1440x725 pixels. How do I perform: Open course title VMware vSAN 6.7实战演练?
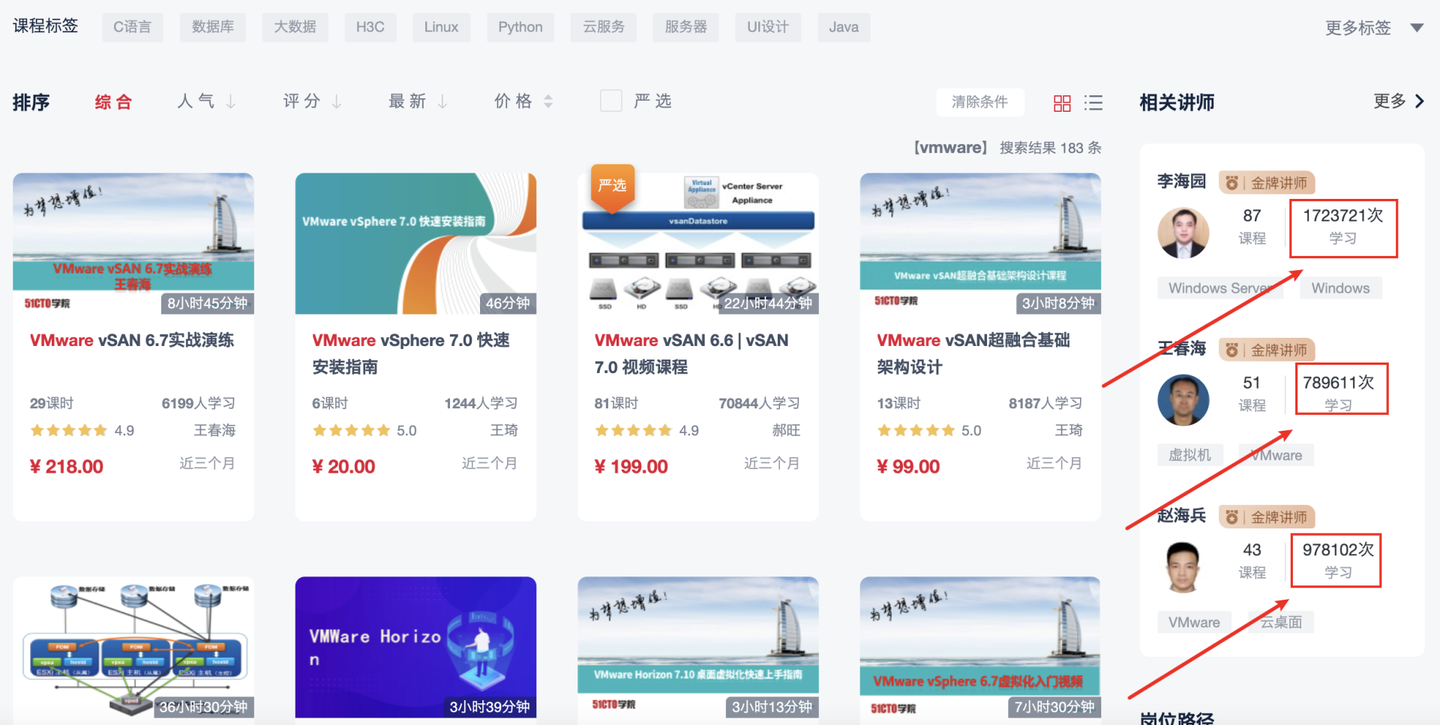coord(132,341)
